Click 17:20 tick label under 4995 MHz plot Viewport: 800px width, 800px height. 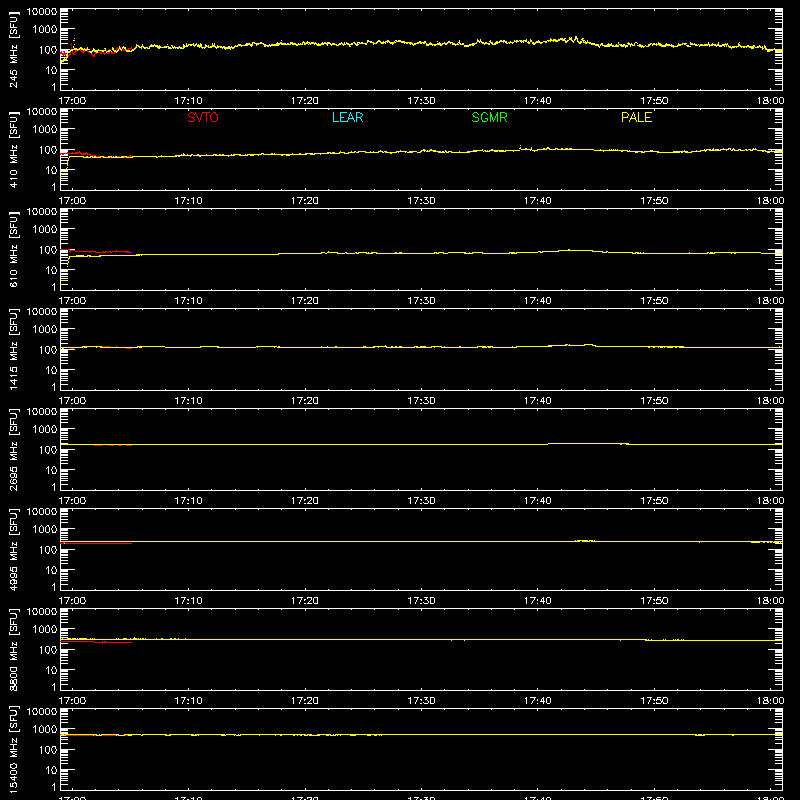coord(305,601)
